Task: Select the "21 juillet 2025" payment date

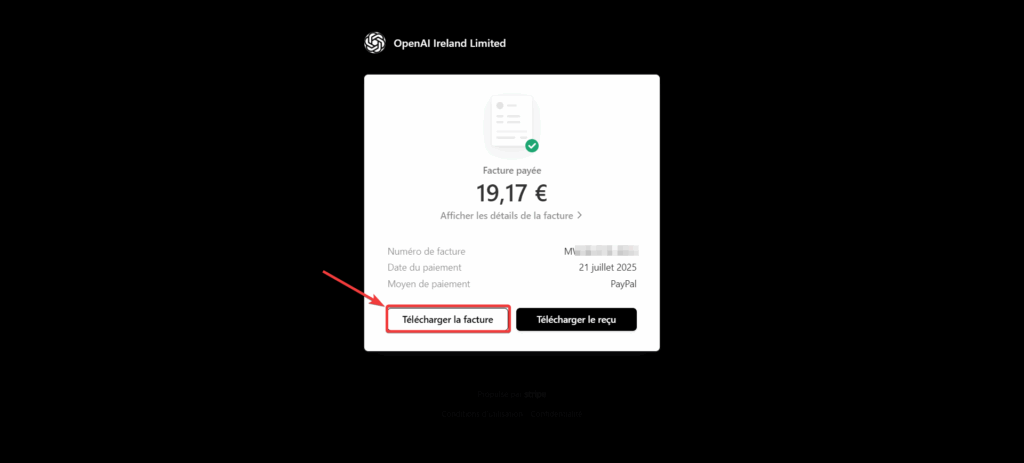Action: click(607, 268)
